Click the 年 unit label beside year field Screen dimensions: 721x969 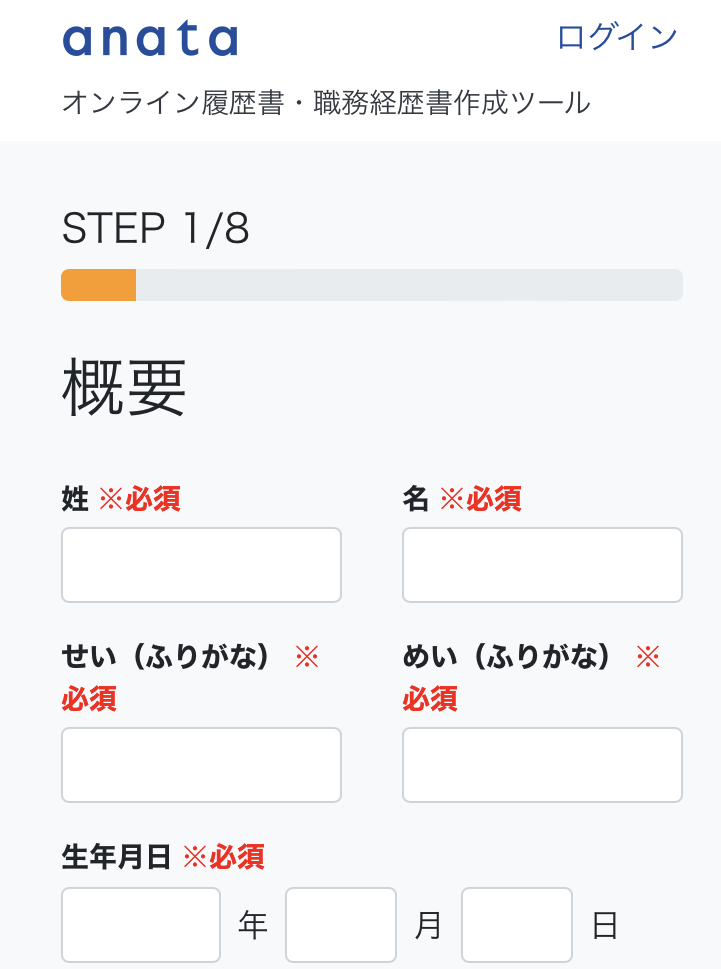tap(252, 925)
